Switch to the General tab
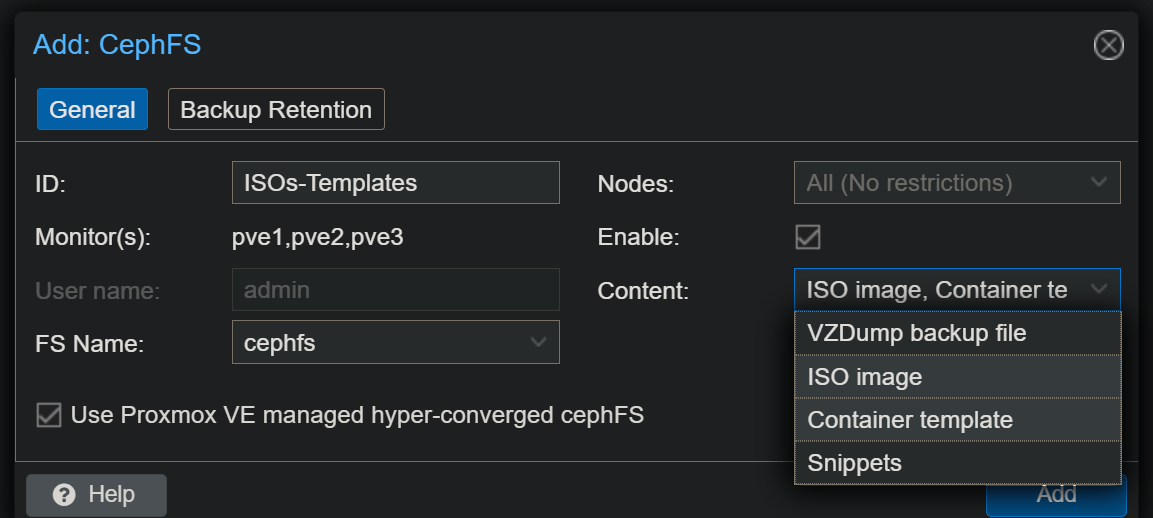1153x518 pixels. [92, 109]
